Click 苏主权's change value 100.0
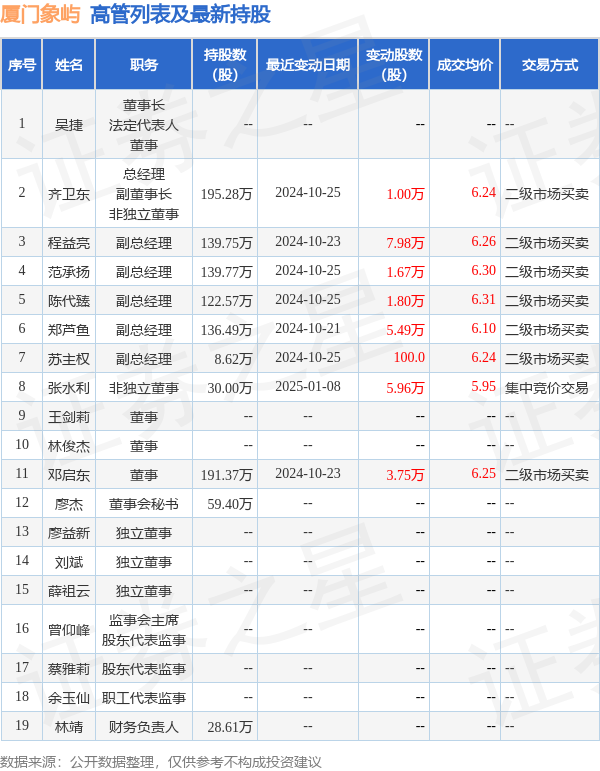Image resolution: width=600 pixels, height=771 pixels. click(x=408, y=358)
